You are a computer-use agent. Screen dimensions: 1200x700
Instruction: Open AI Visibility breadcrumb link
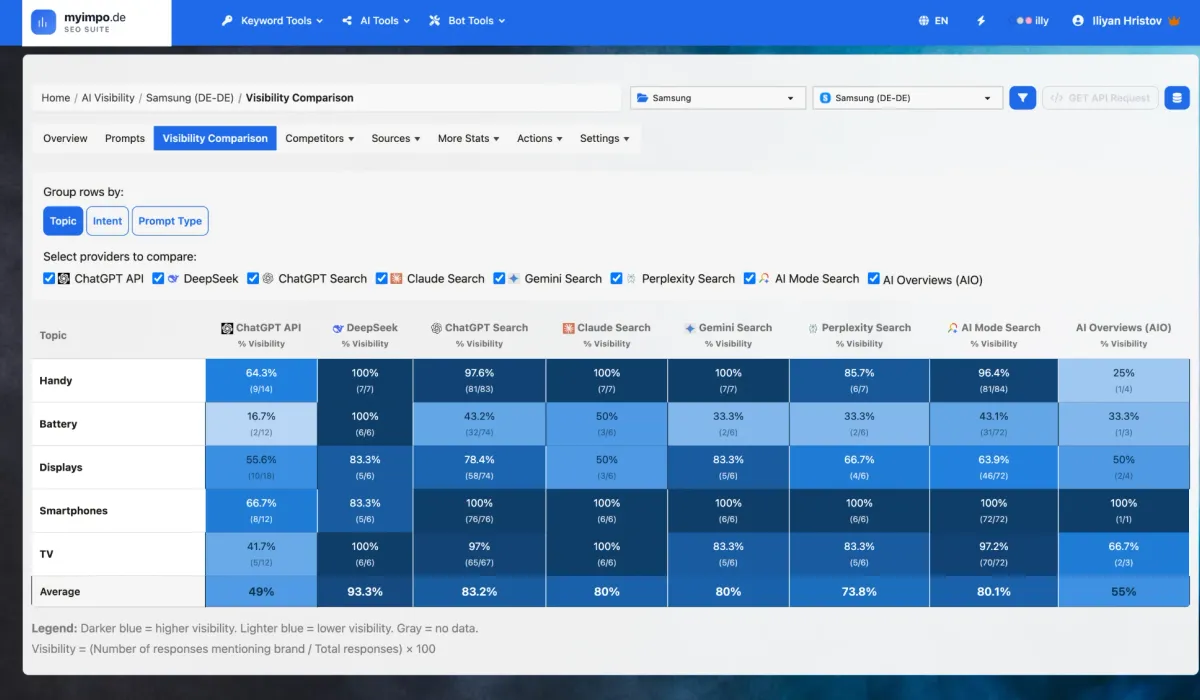108,98
